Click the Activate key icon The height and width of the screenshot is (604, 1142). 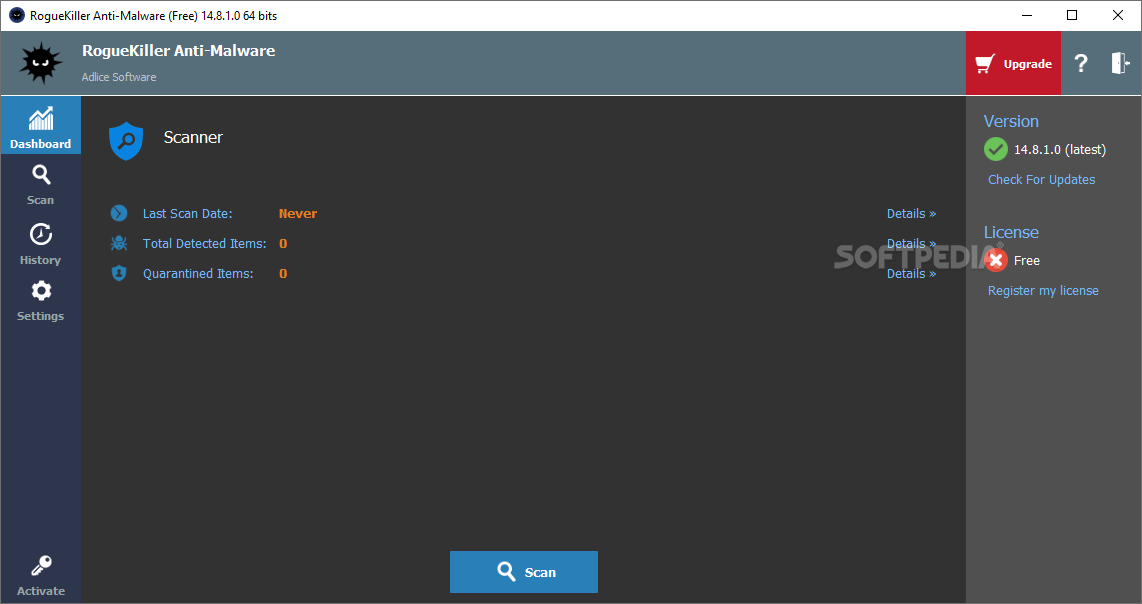(41, 565)
